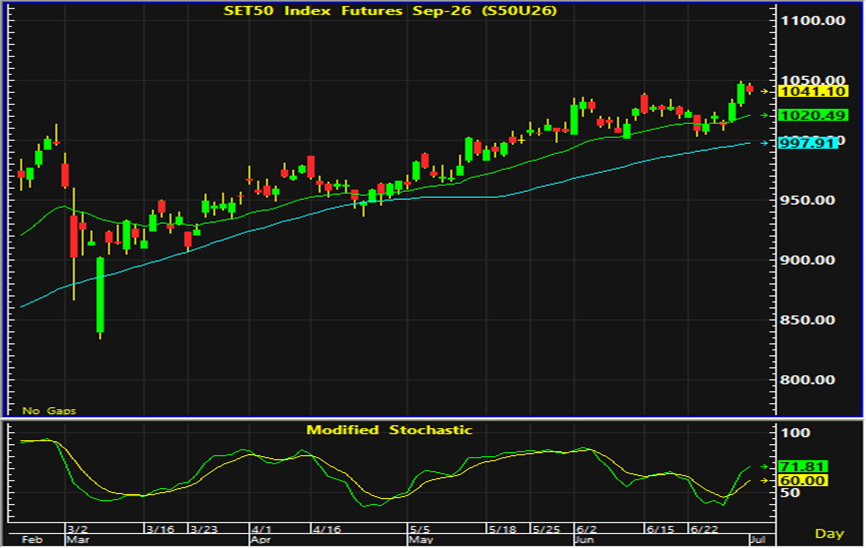The height and width of the screenshot is (548, 866).
Task: Click the Feb month label
Action: point(31,540)
